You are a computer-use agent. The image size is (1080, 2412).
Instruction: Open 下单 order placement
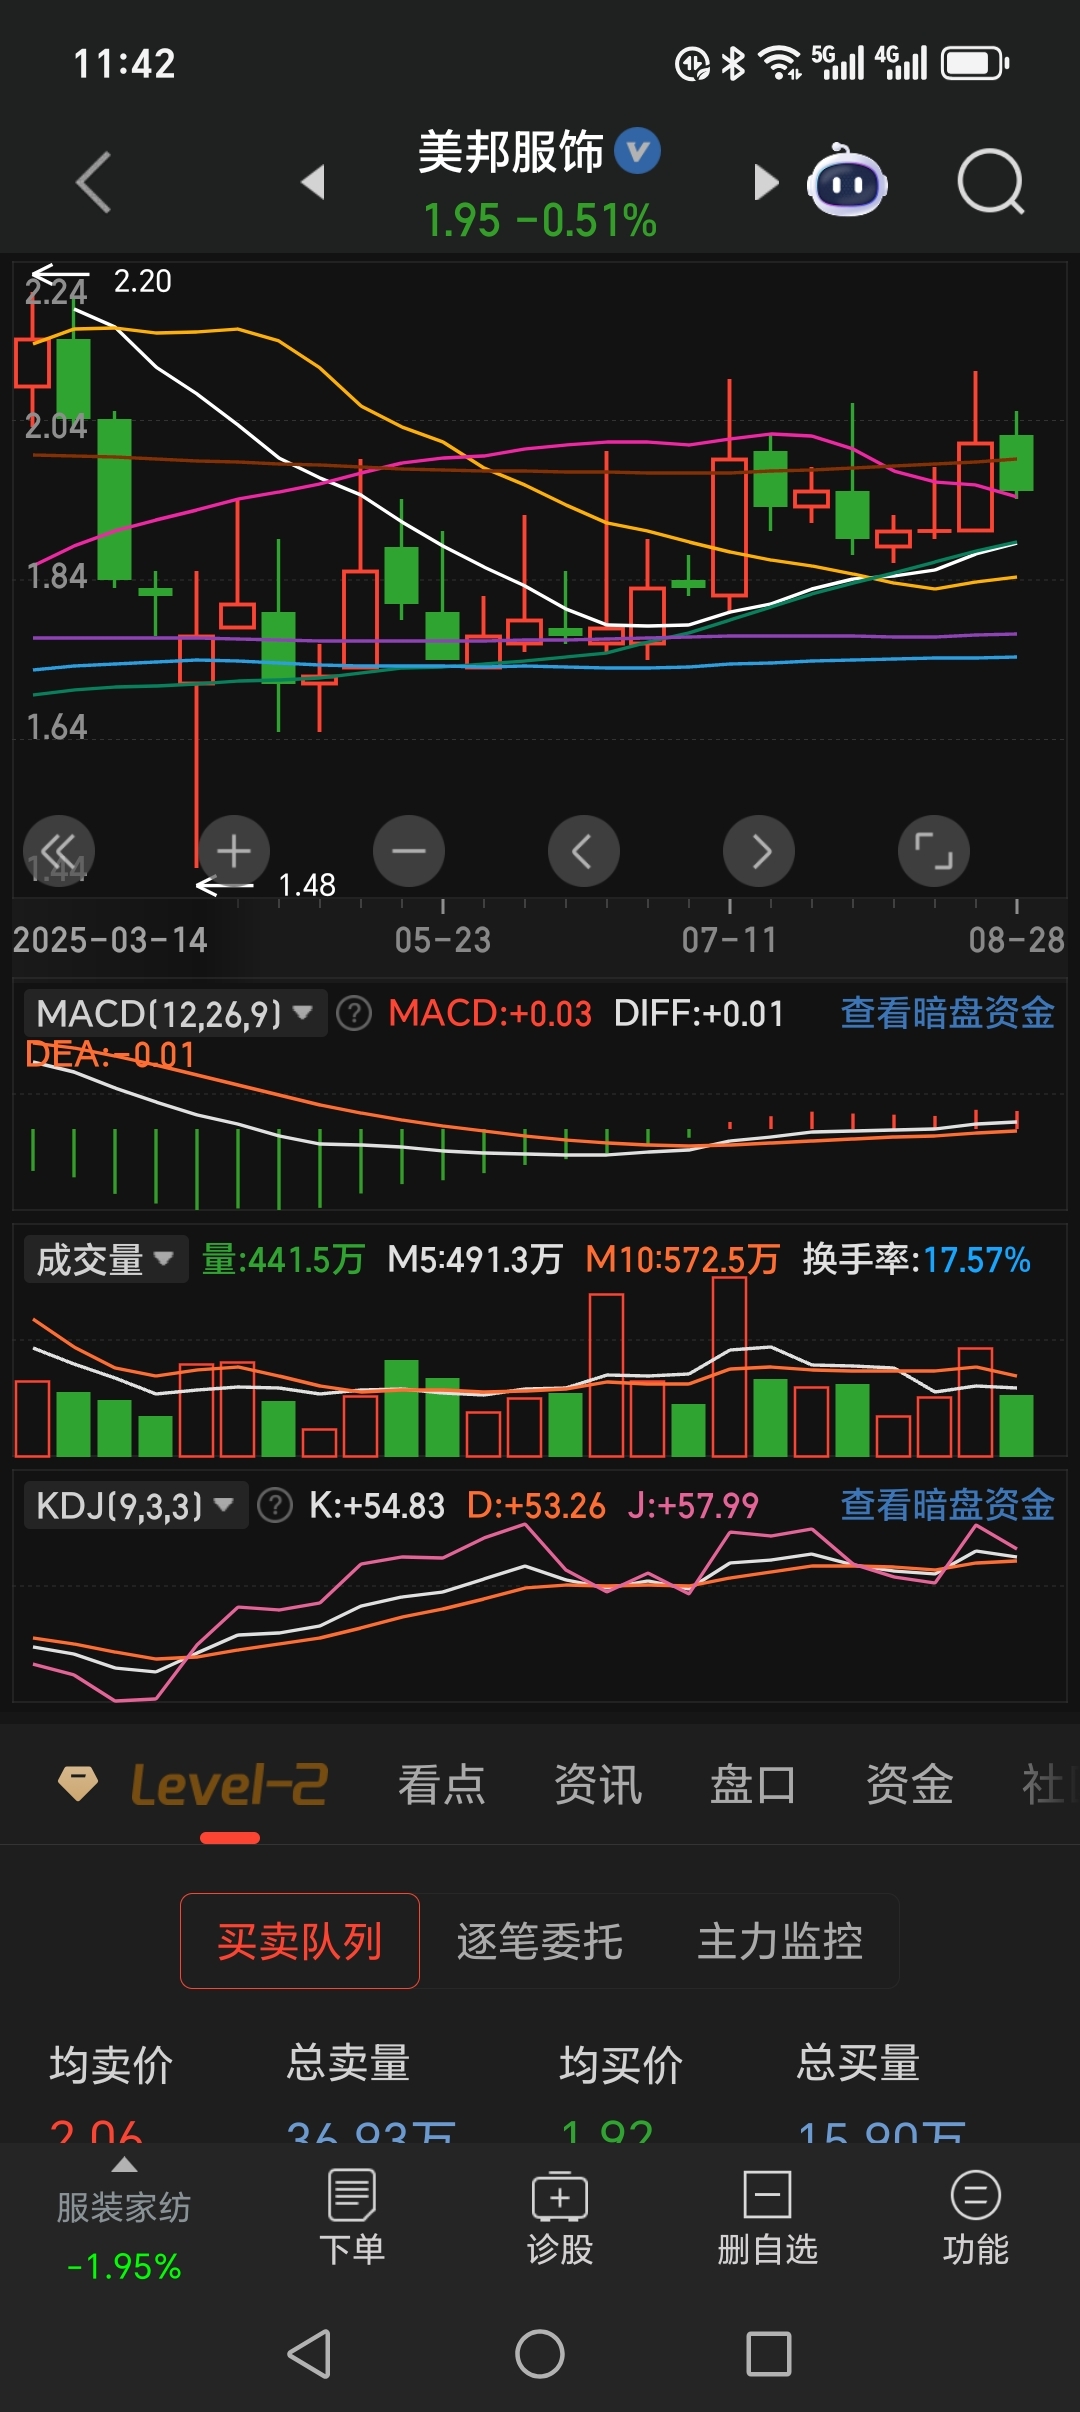[352, 2216]
